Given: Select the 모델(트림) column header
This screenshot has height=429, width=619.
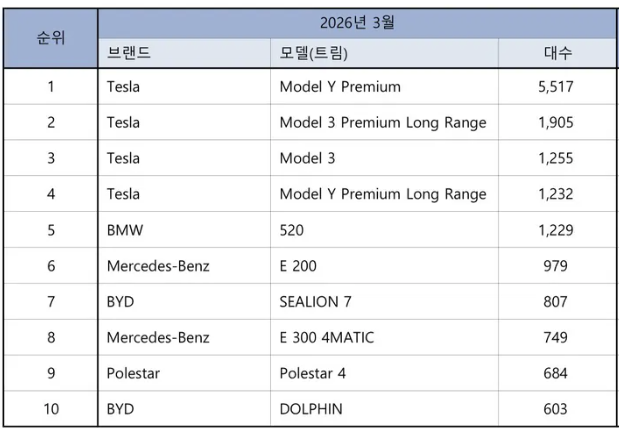Looking at the screenshot, I should [314, 53].
